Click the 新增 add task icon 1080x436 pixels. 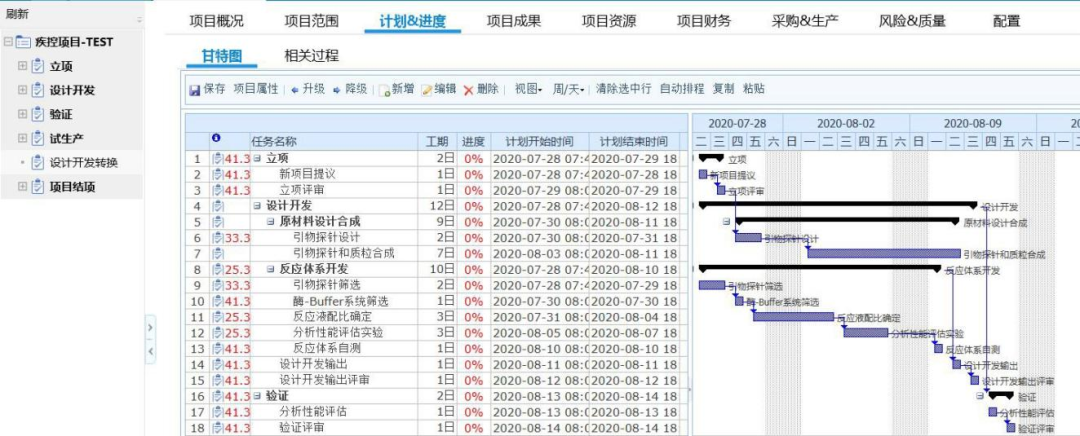pyautogui.click(x=383, y=89)
